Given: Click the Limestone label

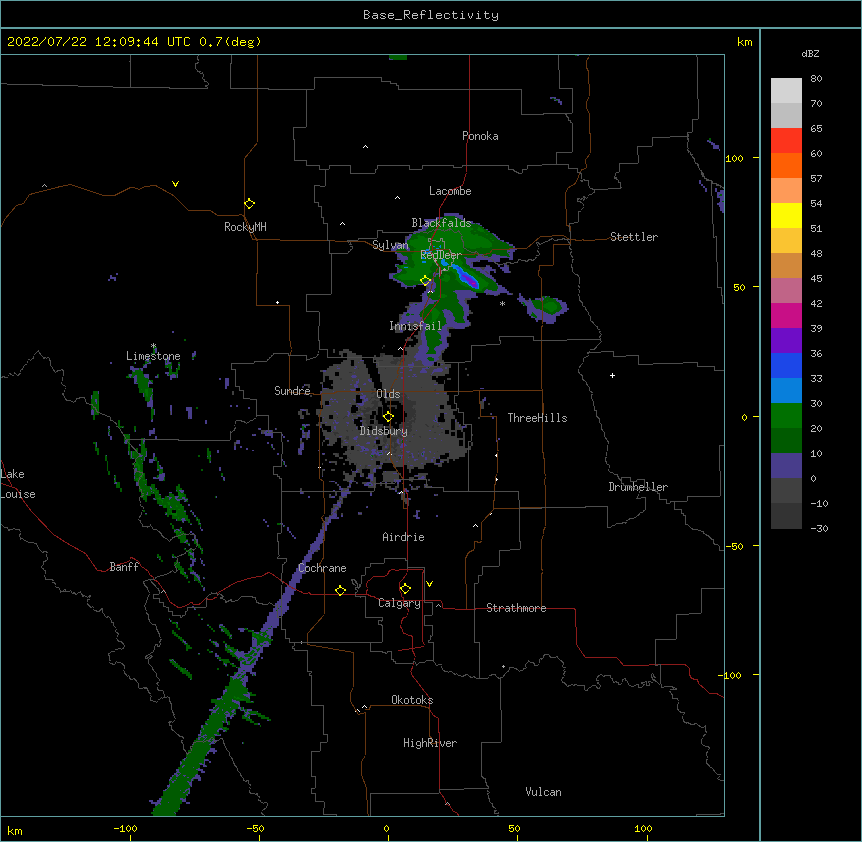Looking at the screenshot, I should click(x=153, y=356).
